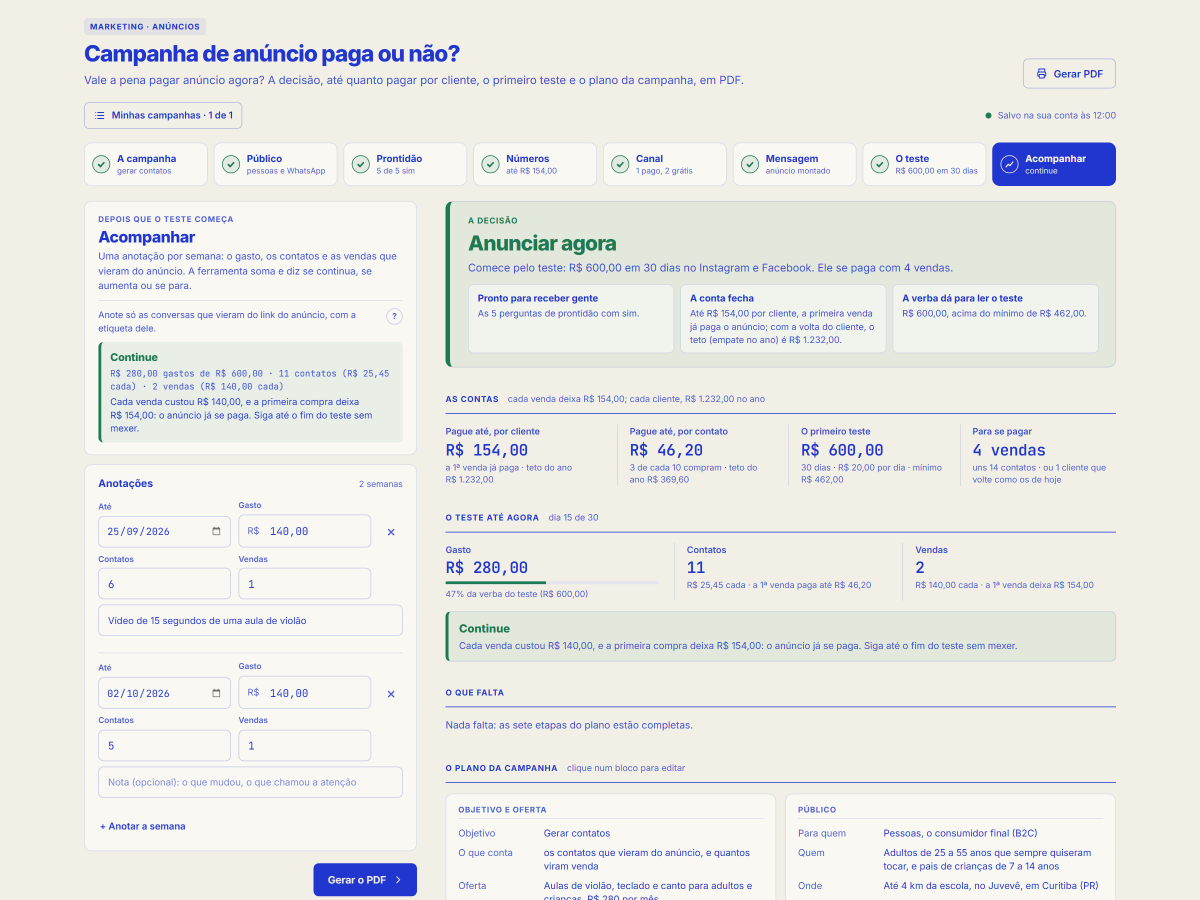
Task: Open Pronto para receber gente card
Action: tap(571, 319)
